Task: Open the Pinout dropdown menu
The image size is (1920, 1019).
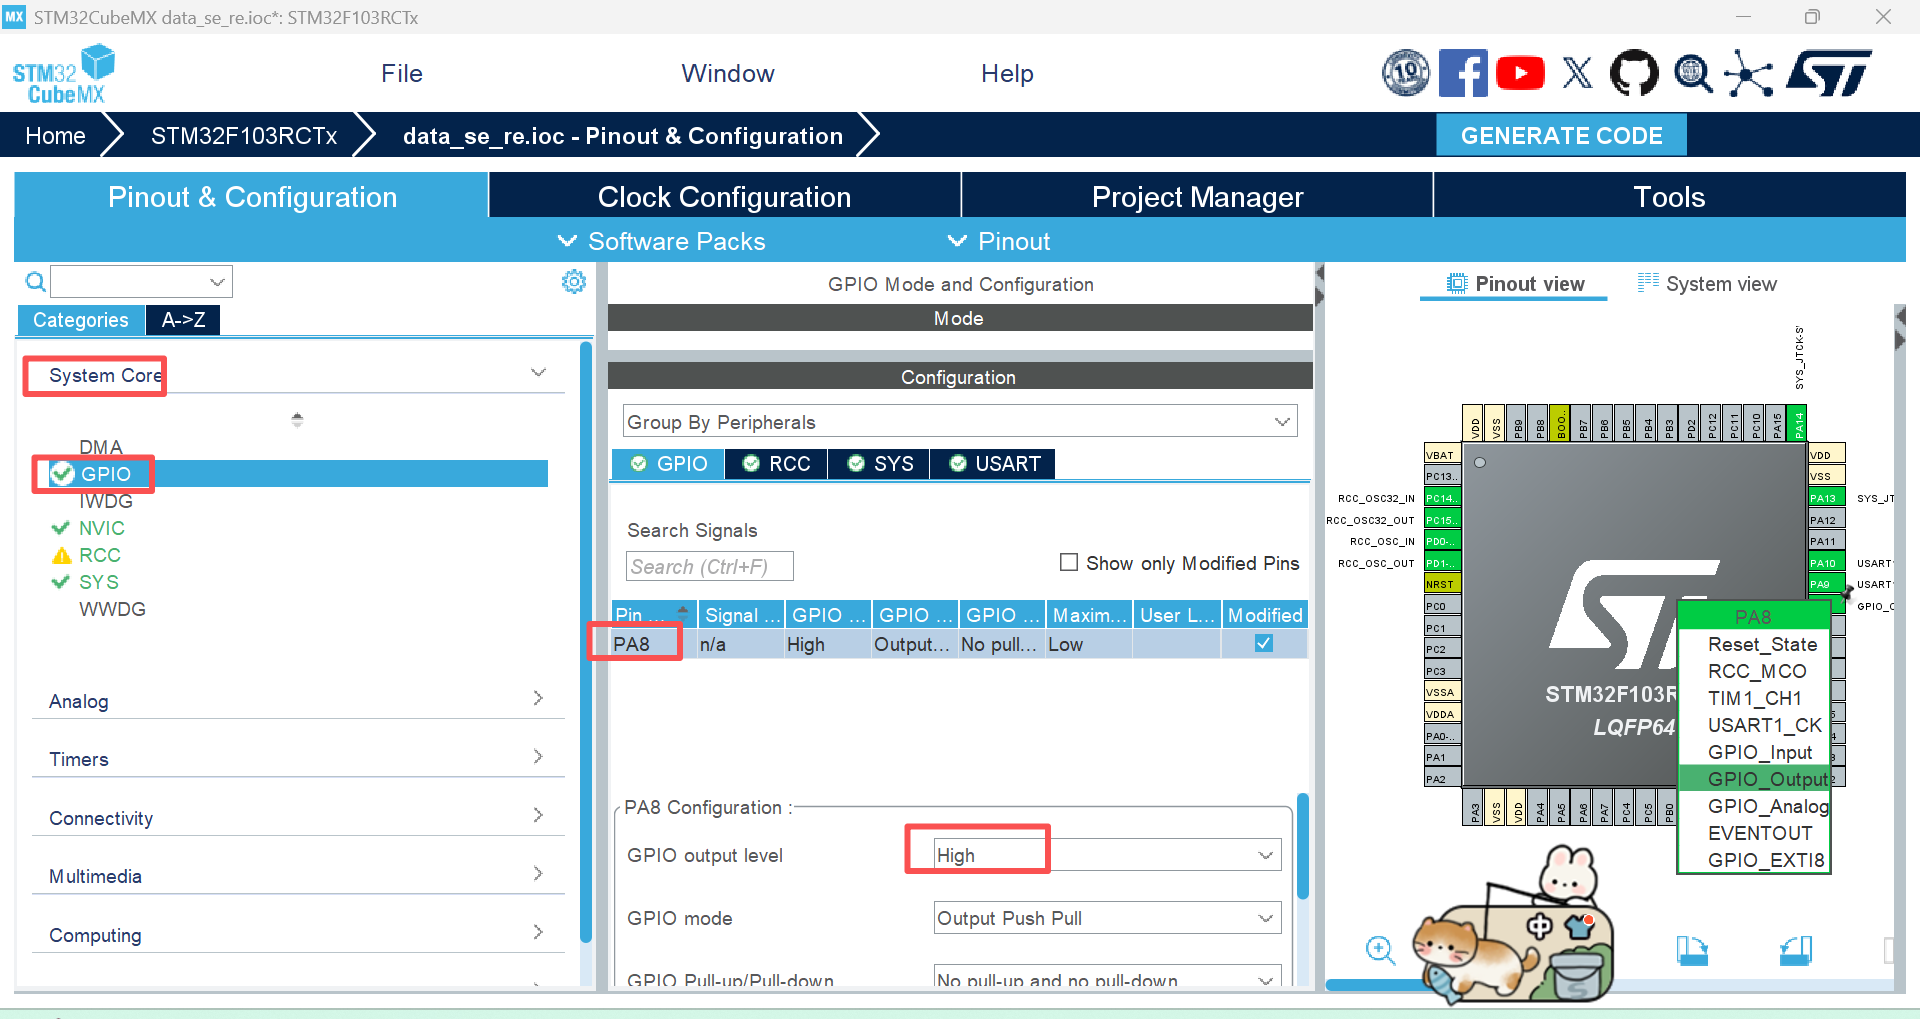Action: point(998,241)
